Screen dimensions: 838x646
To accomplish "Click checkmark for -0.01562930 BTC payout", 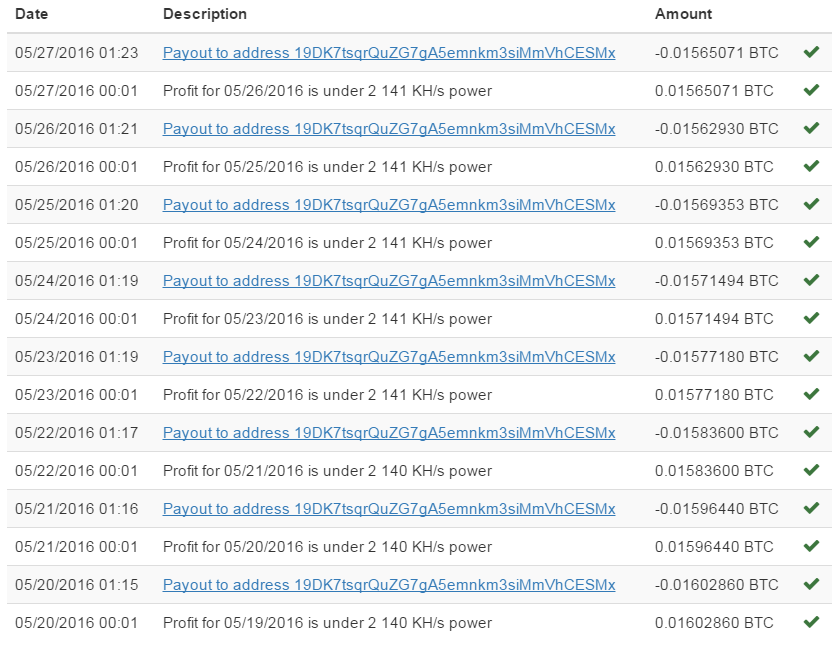I will pos(811,128).
